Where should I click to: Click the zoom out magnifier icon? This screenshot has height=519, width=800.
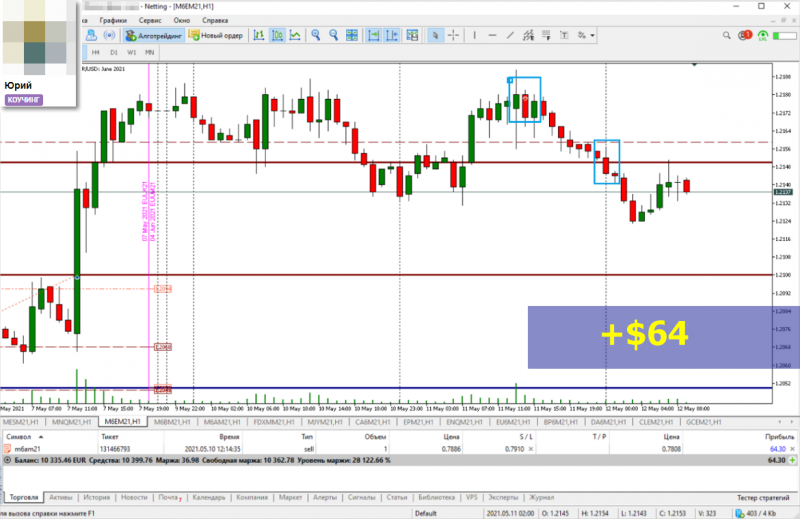coord(334,35)
